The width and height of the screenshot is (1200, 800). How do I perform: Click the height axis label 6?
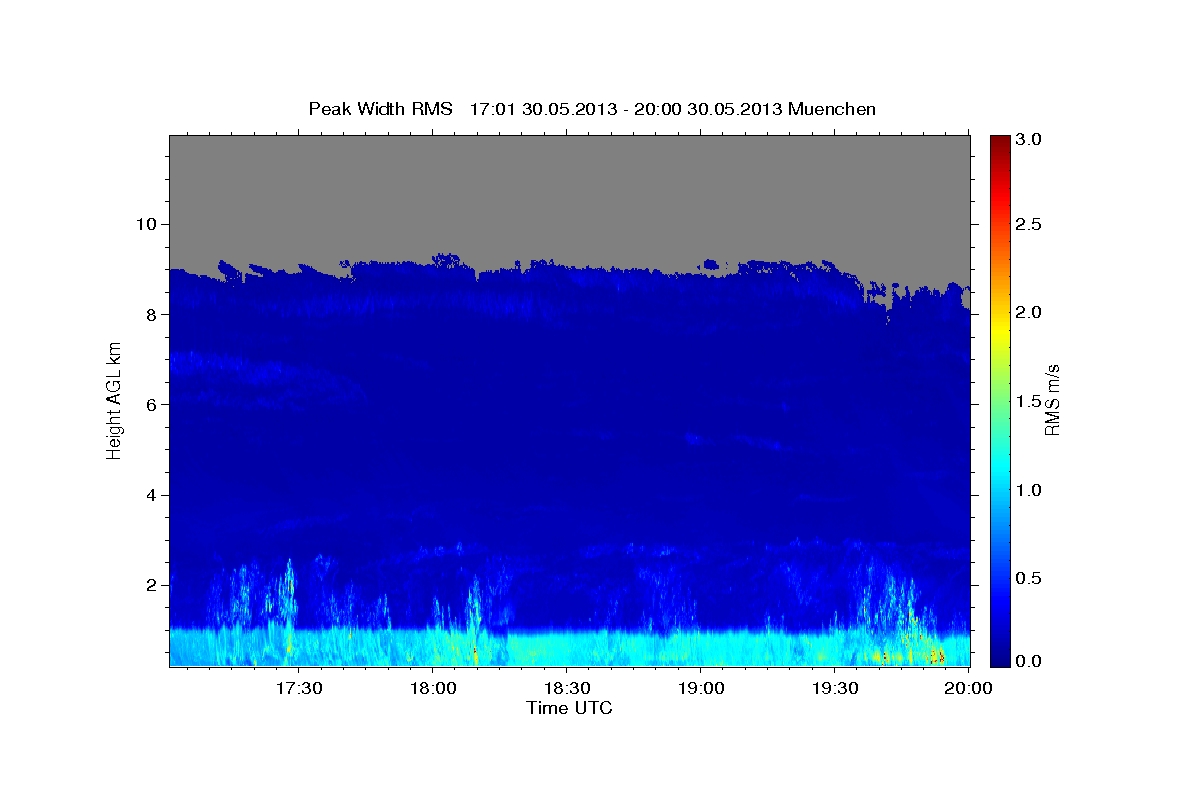(154, 404)
